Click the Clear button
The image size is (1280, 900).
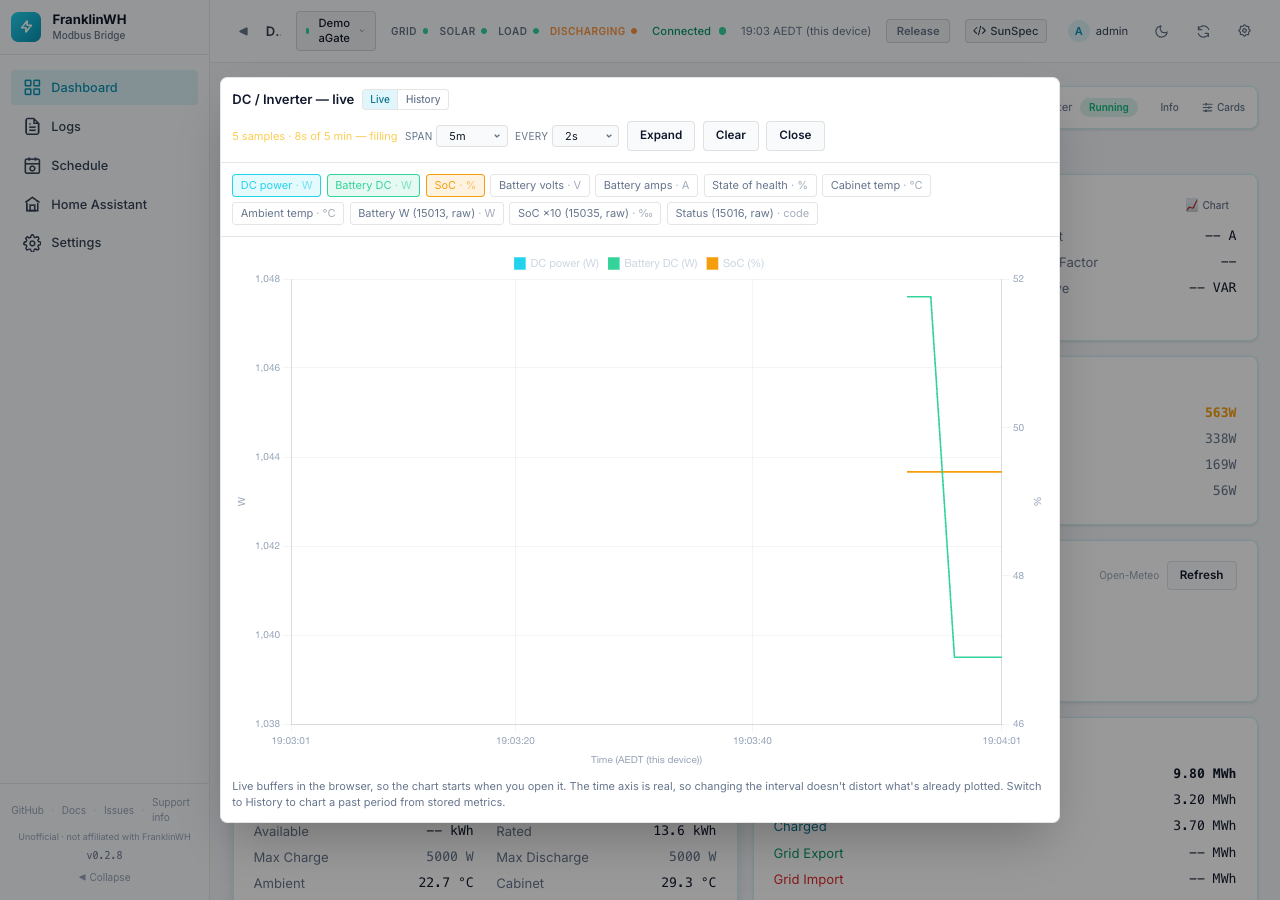click(731, 136)
